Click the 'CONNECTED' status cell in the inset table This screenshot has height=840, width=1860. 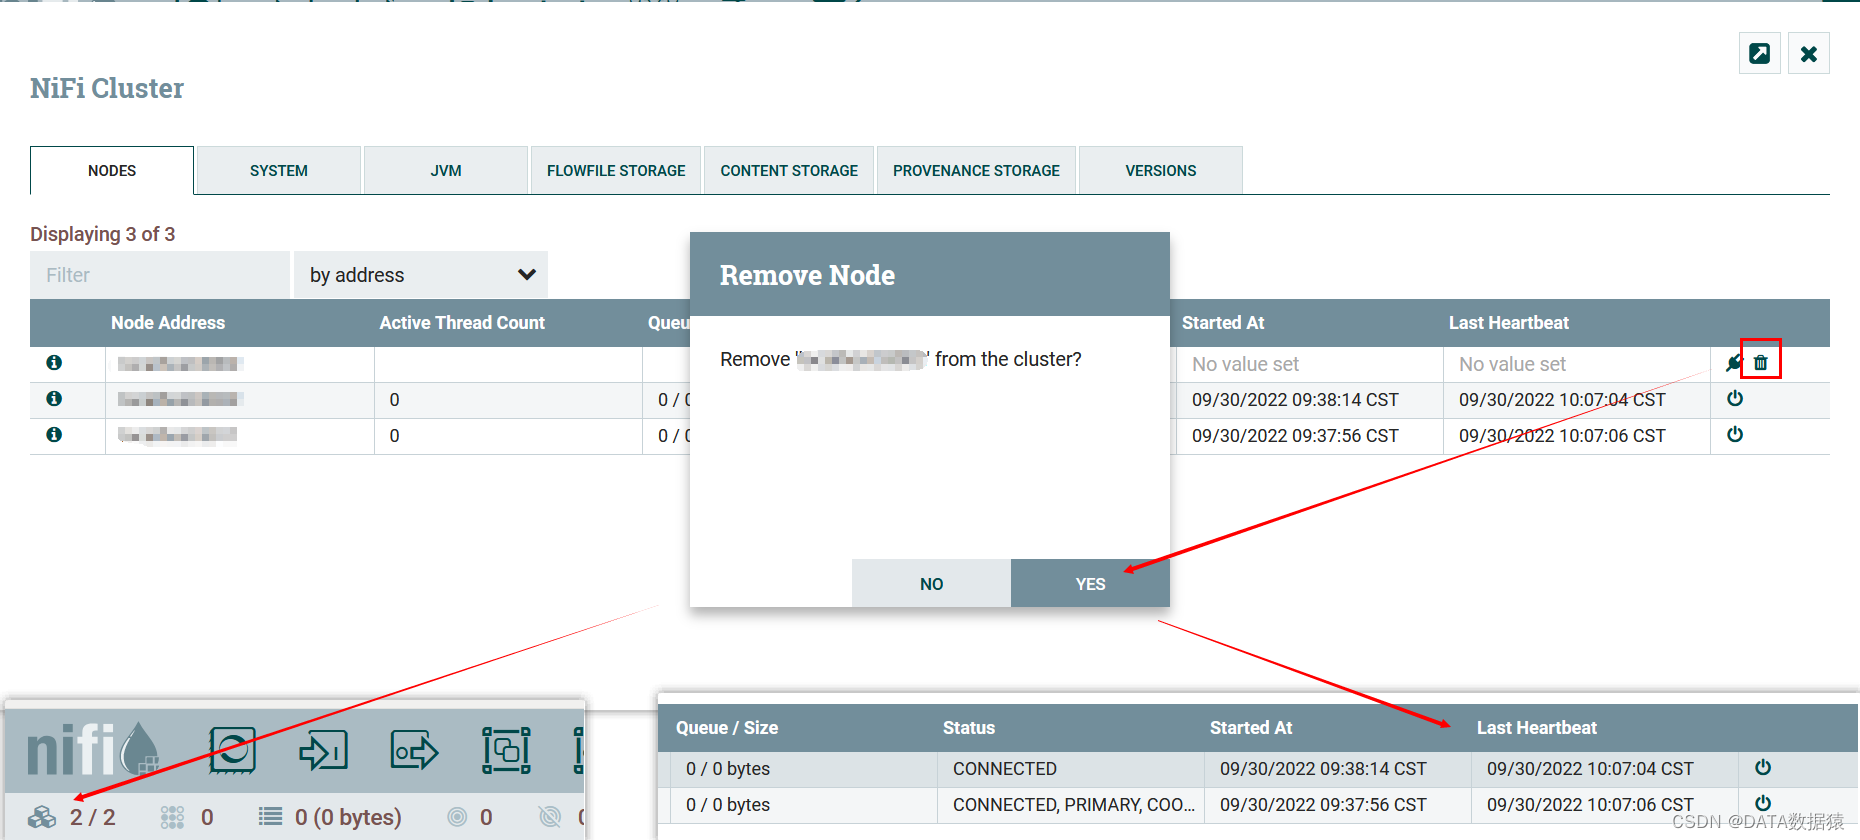(x=1005, y=769)
